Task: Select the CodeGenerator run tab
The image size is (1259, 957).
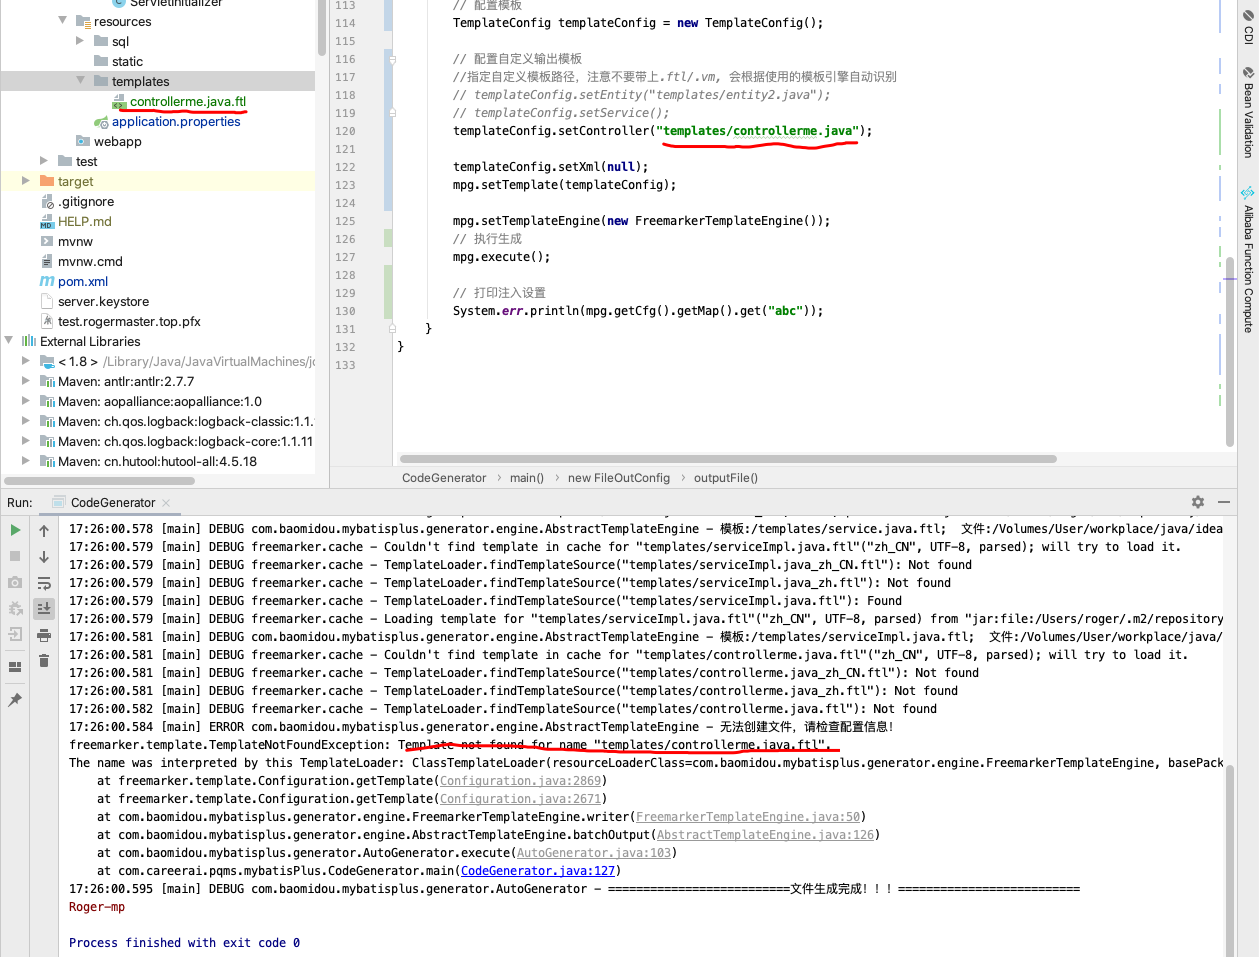Action: [x=112, y=503]
